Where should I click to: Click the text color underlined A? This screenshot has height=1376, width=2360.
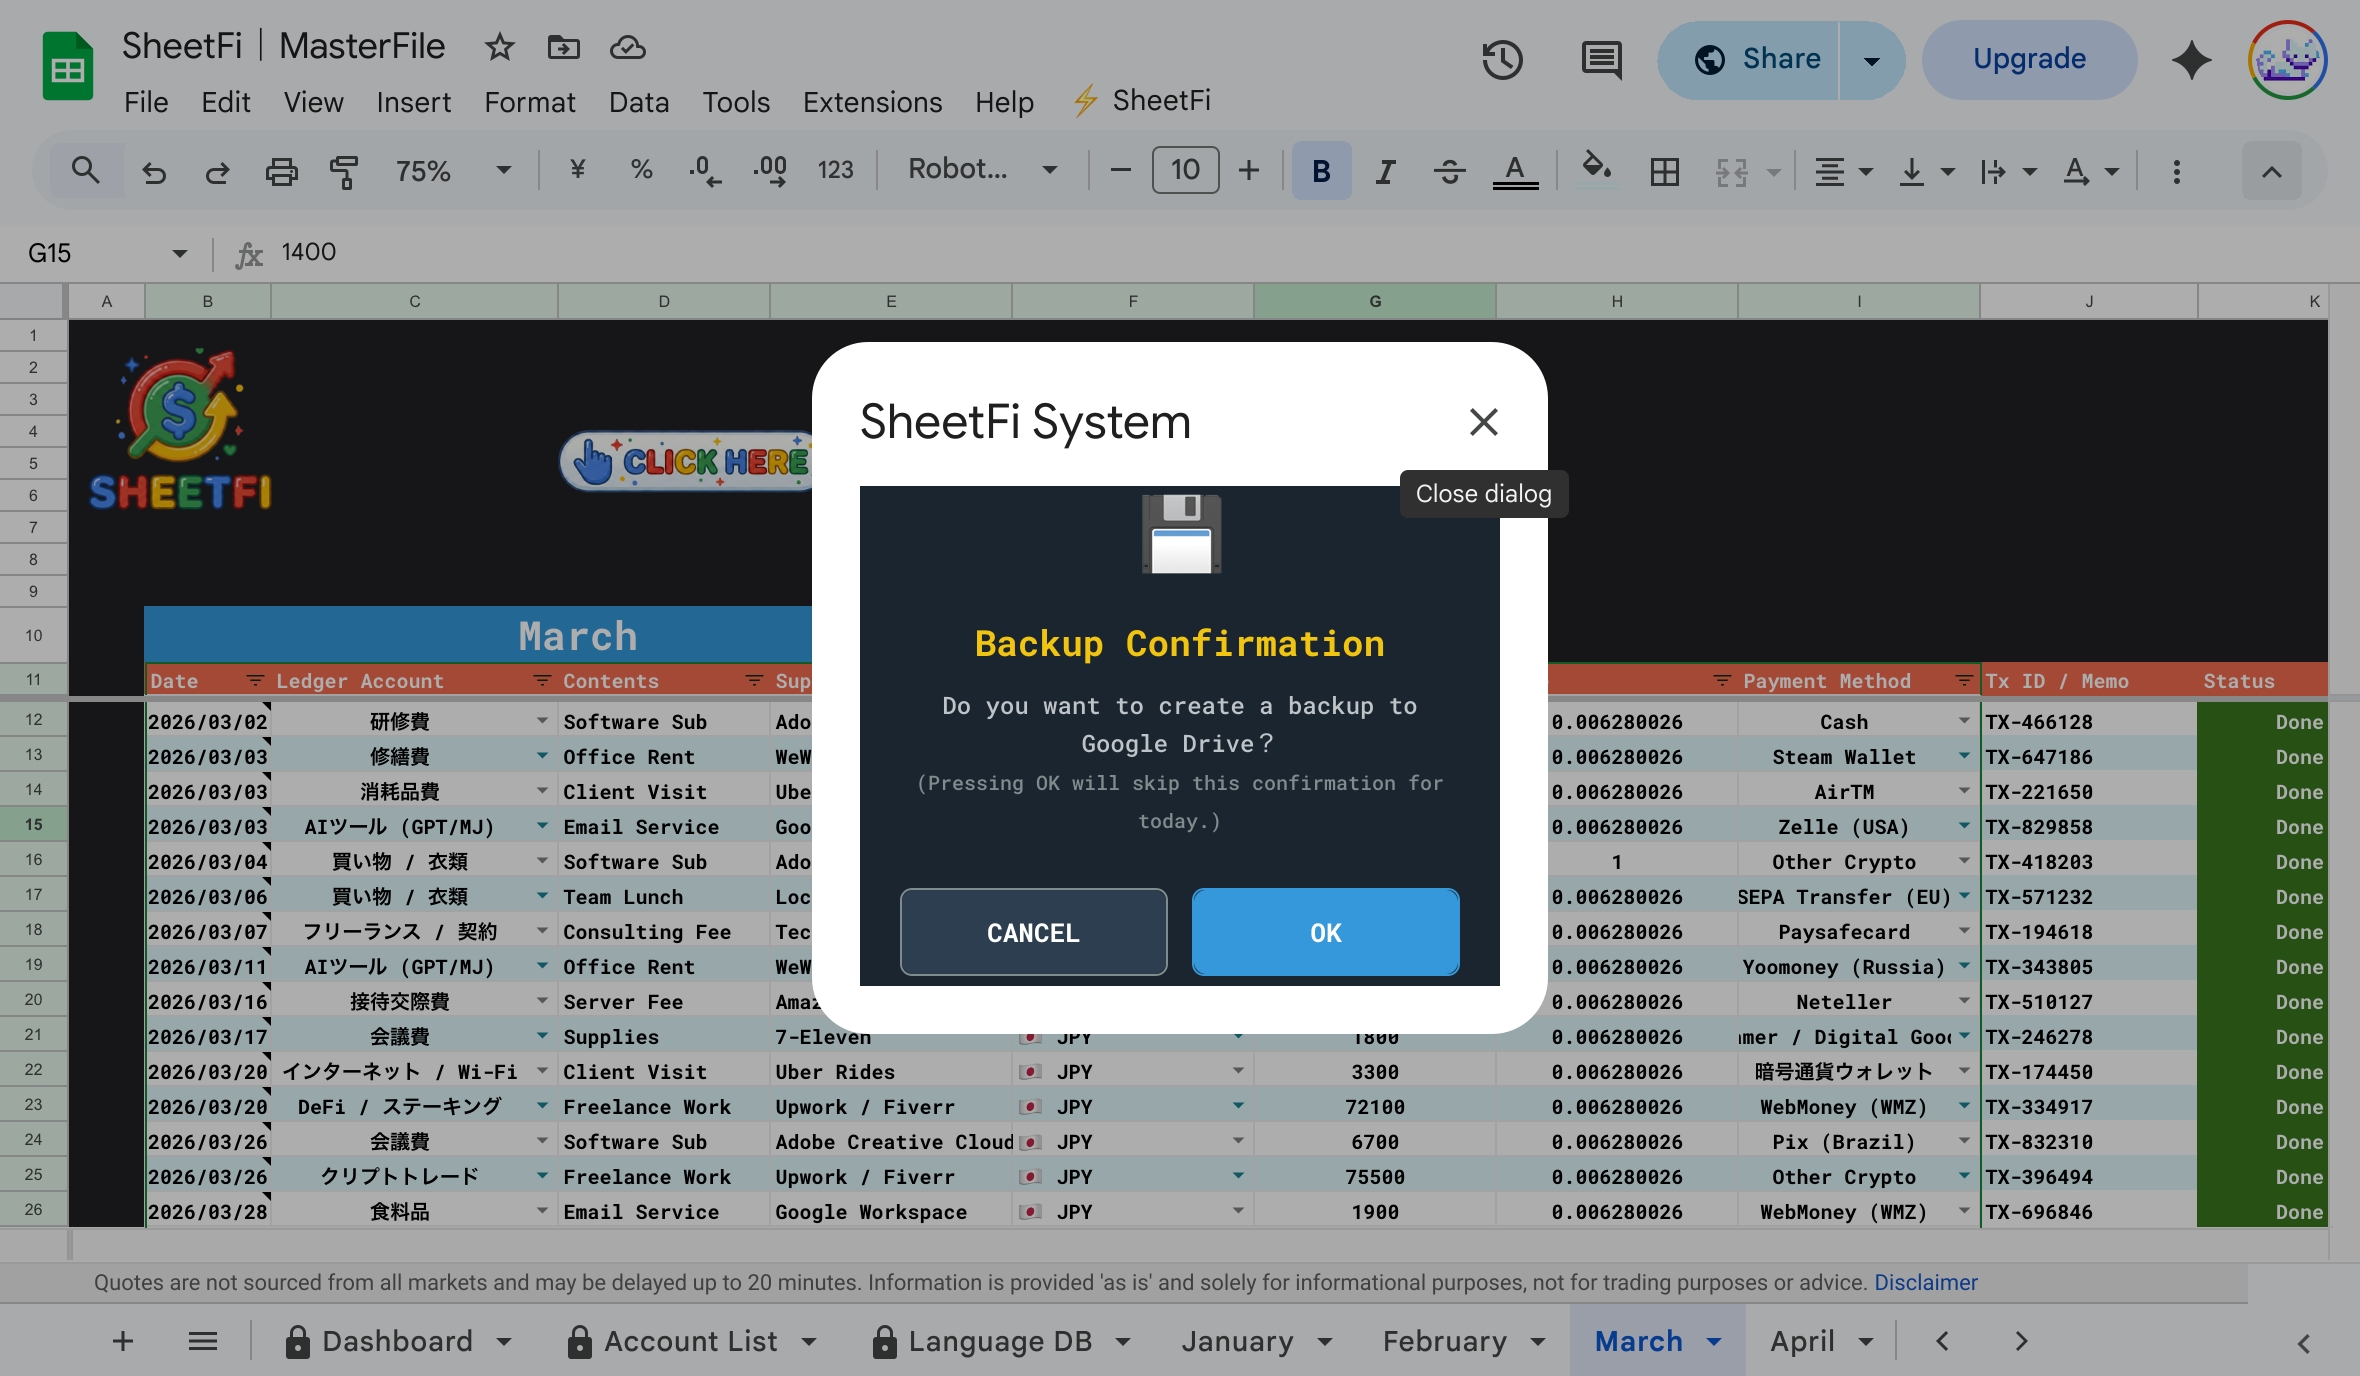[x=1515, y=171]
